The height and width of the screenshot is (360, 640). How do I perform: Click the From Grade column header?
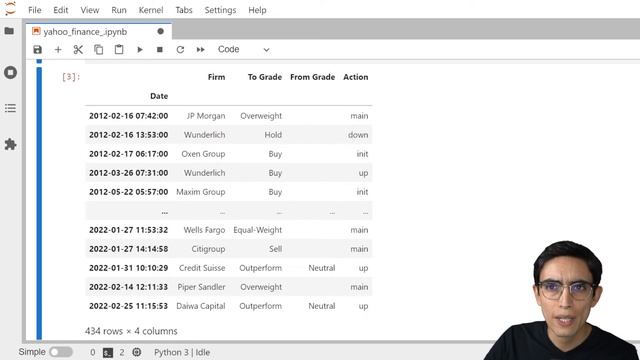pos(312,77)
